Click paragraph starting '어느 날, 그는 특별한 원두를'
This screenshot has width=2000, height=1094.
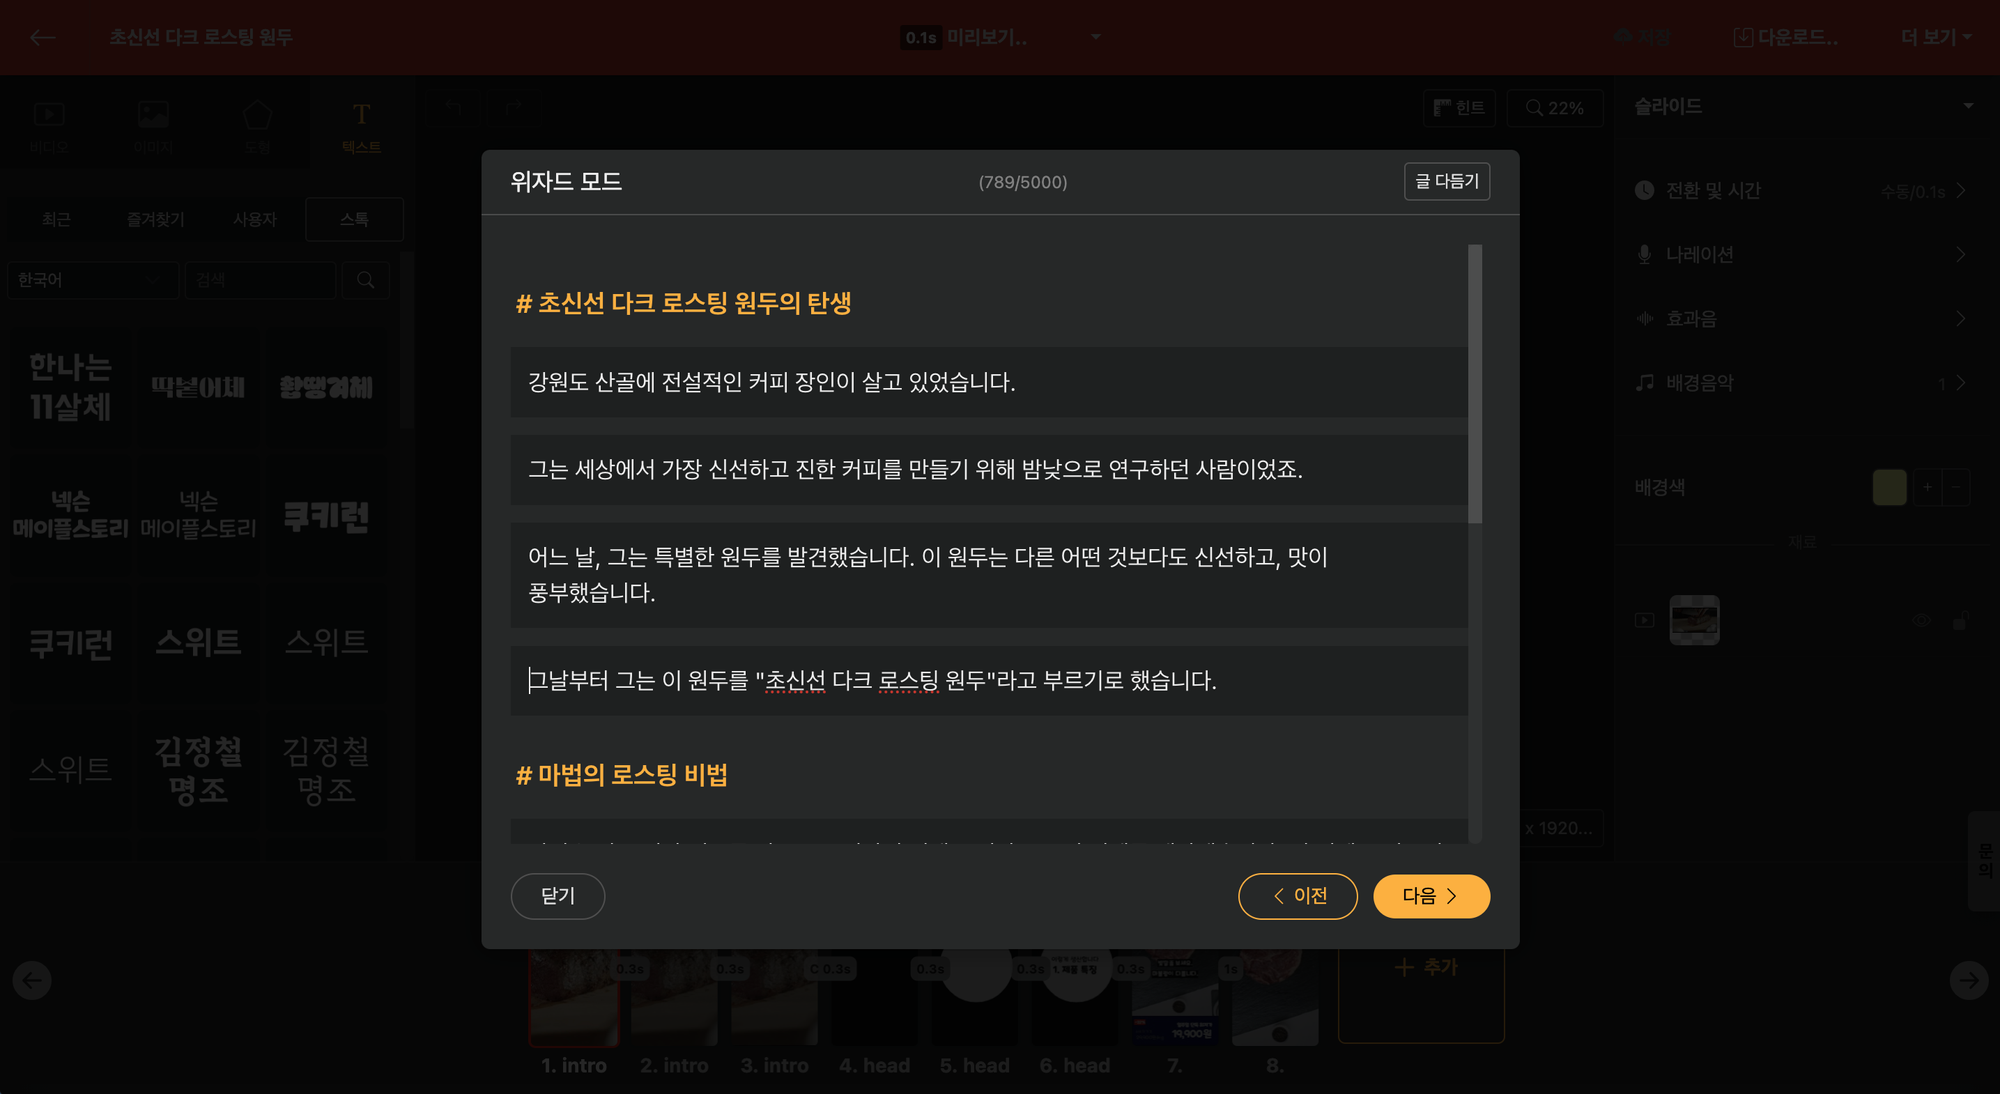pyautogui.click(x=989, y=574)
